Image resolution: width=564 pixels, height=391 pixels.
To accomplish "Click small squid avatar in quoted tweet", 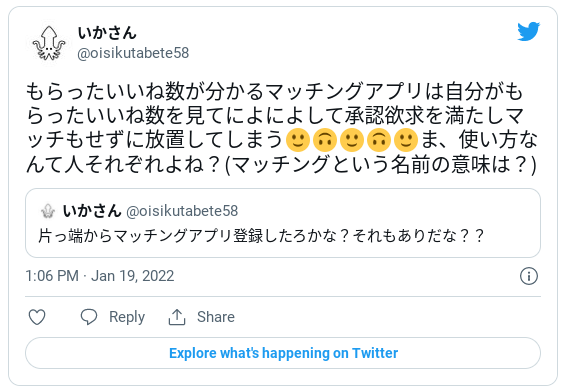I will (x=48, y=211).
